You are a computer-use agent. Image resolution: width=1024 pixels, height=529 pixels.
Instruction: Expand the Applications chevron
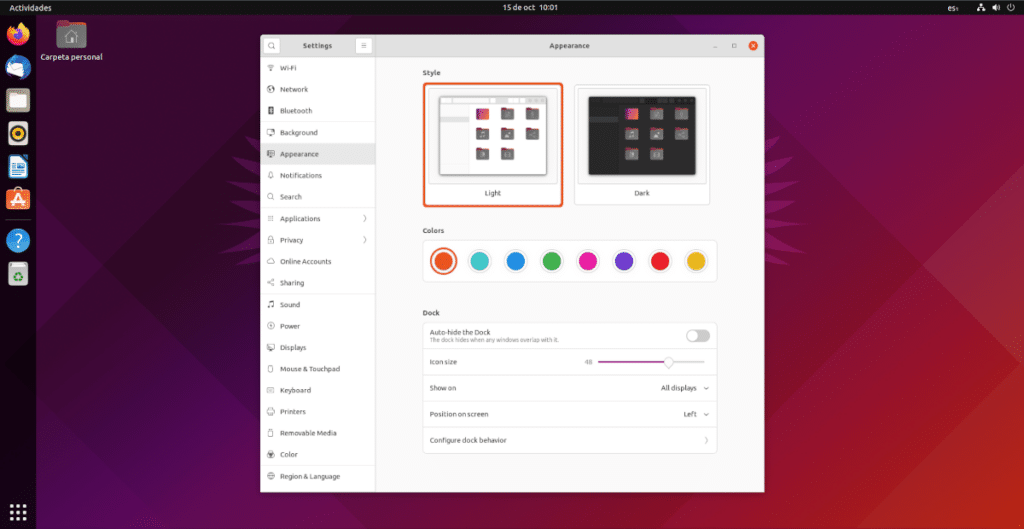point(364,219)
